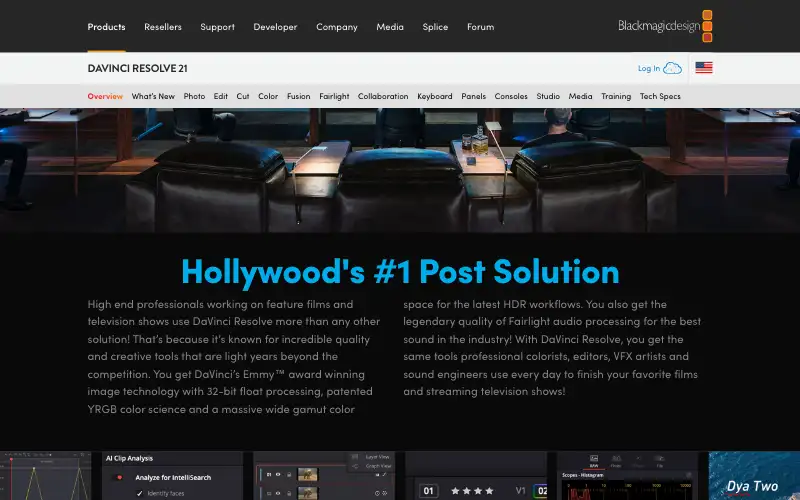Open the Forum link
Image resolution: width=800 pixels, height=500 pixels.
point(481,27)
